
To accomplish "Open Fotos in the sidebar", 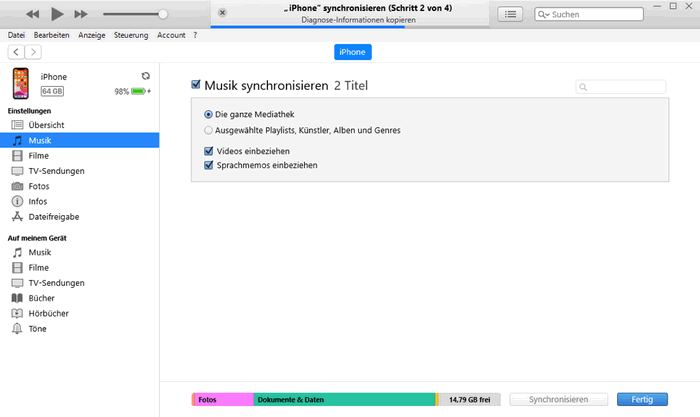I will [79, 186].
